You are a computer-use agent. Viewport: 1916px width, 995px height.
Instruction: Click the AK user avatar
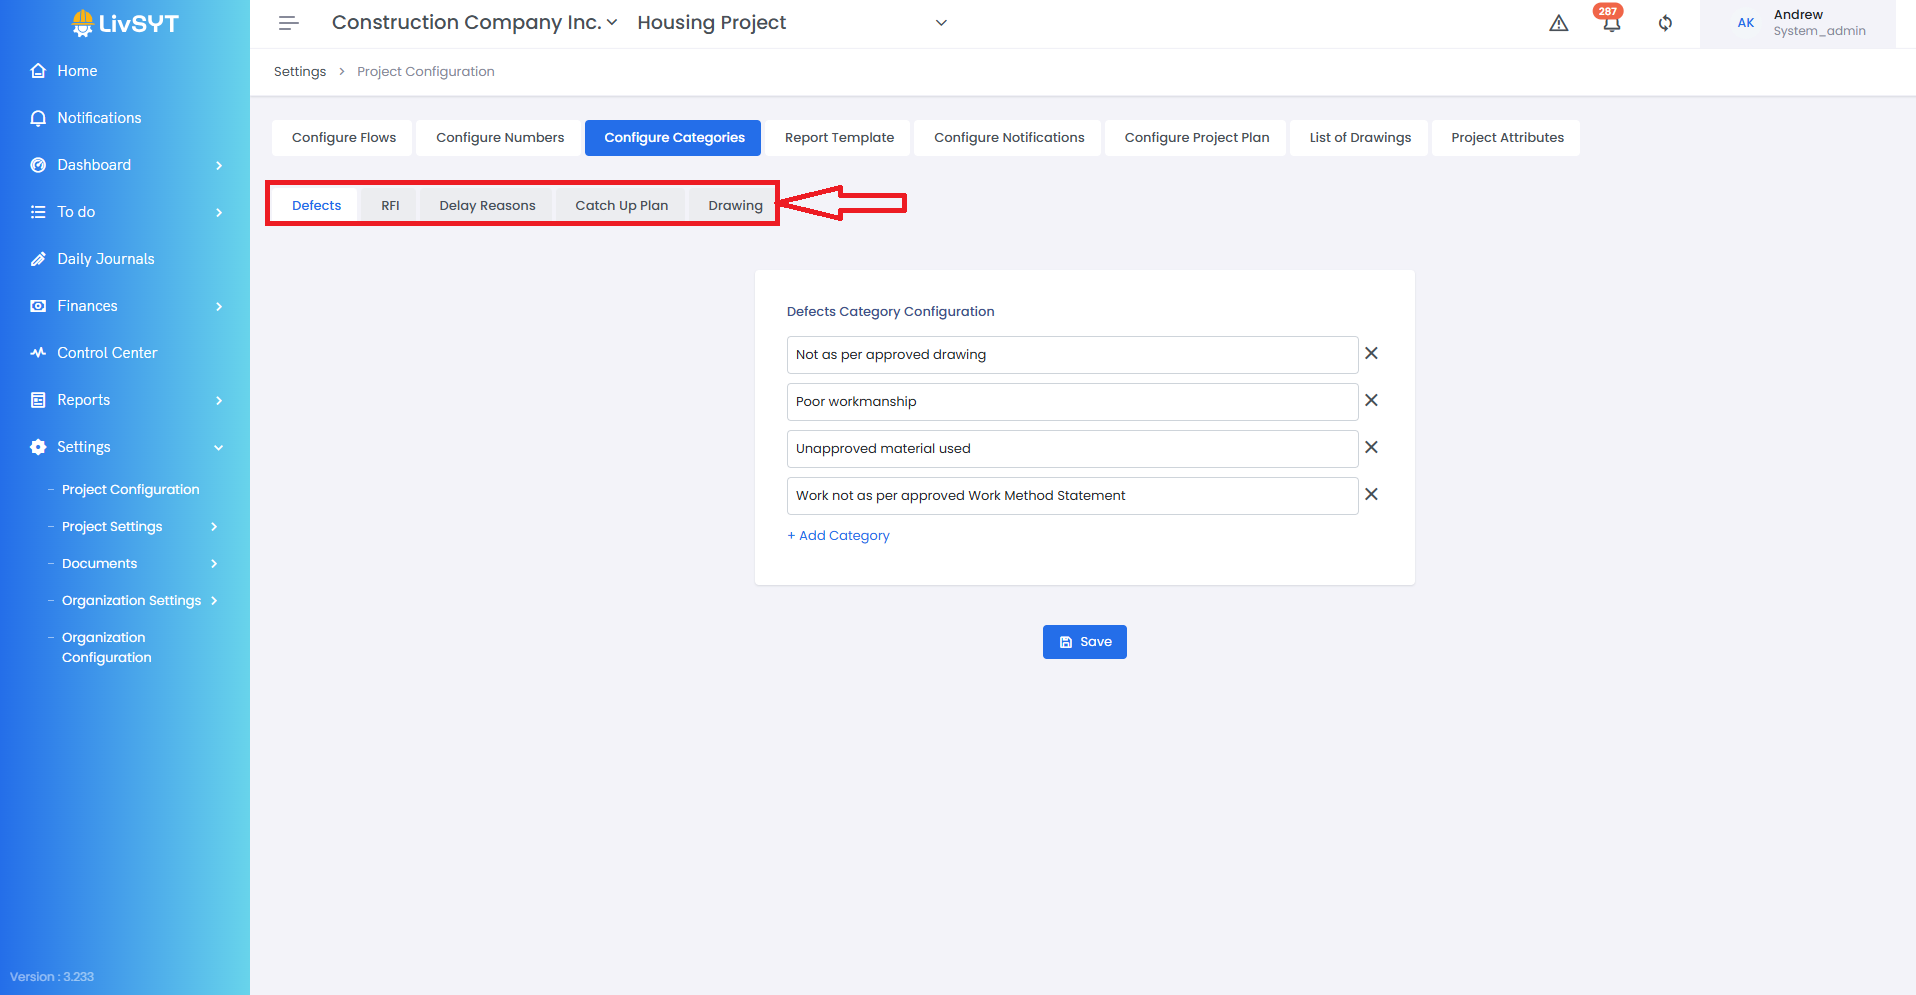[x=1745, y=23]
